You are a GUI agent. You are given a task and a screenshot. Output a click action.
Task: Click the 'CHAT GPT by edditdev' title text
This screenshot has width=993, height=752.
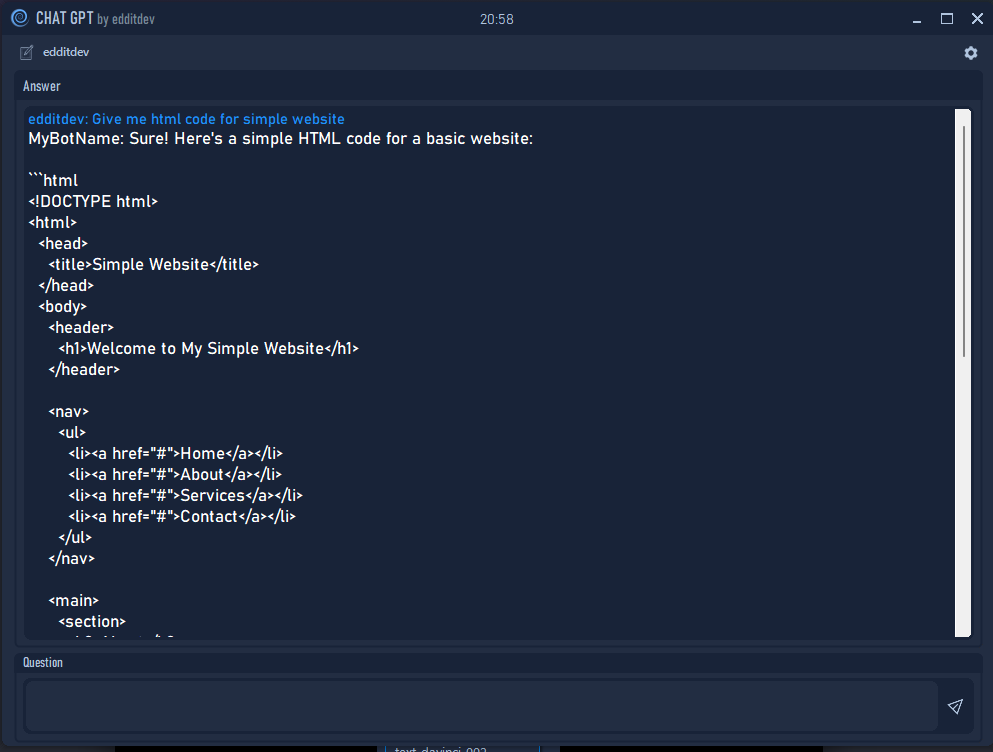tap(96, 18)
